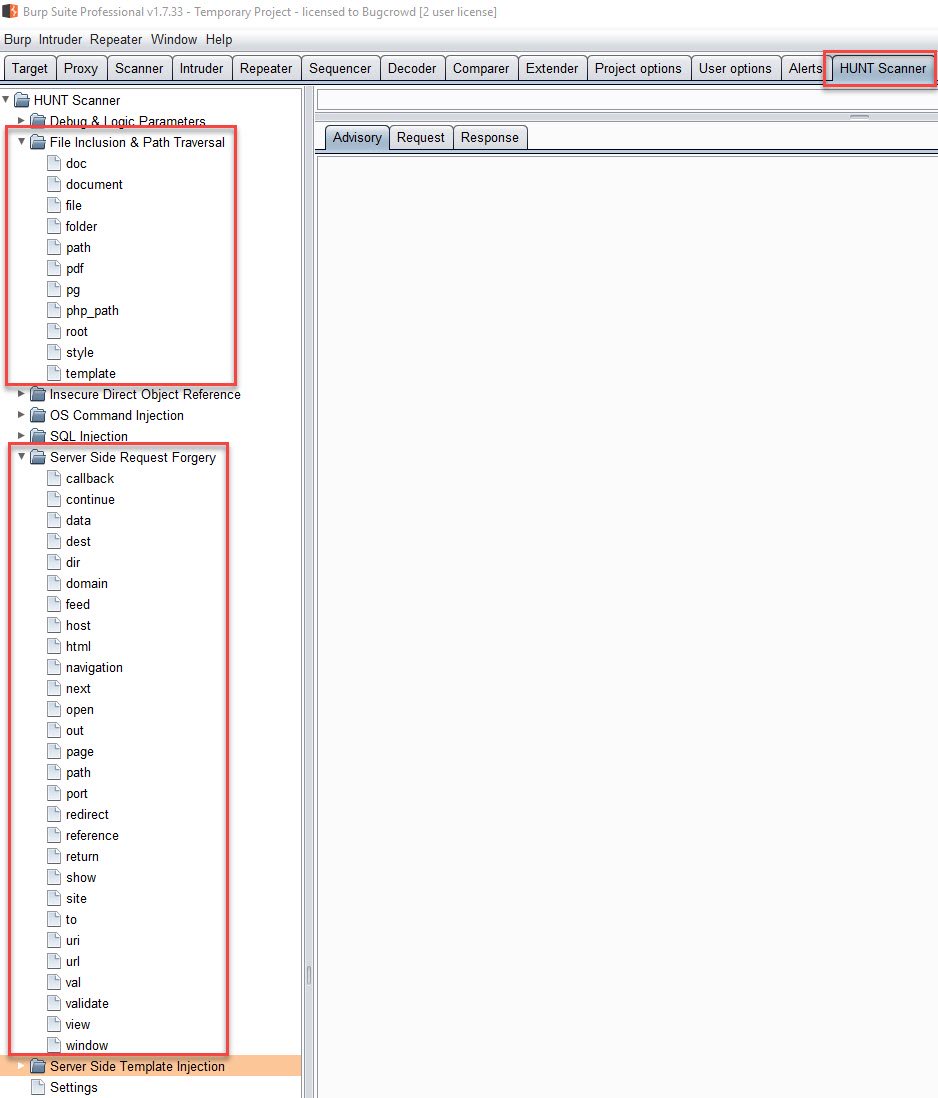Viewport: 938px width, 1098px height.
Task: Collapse the HUNT Scanner root node
Action: click(6, 99)
